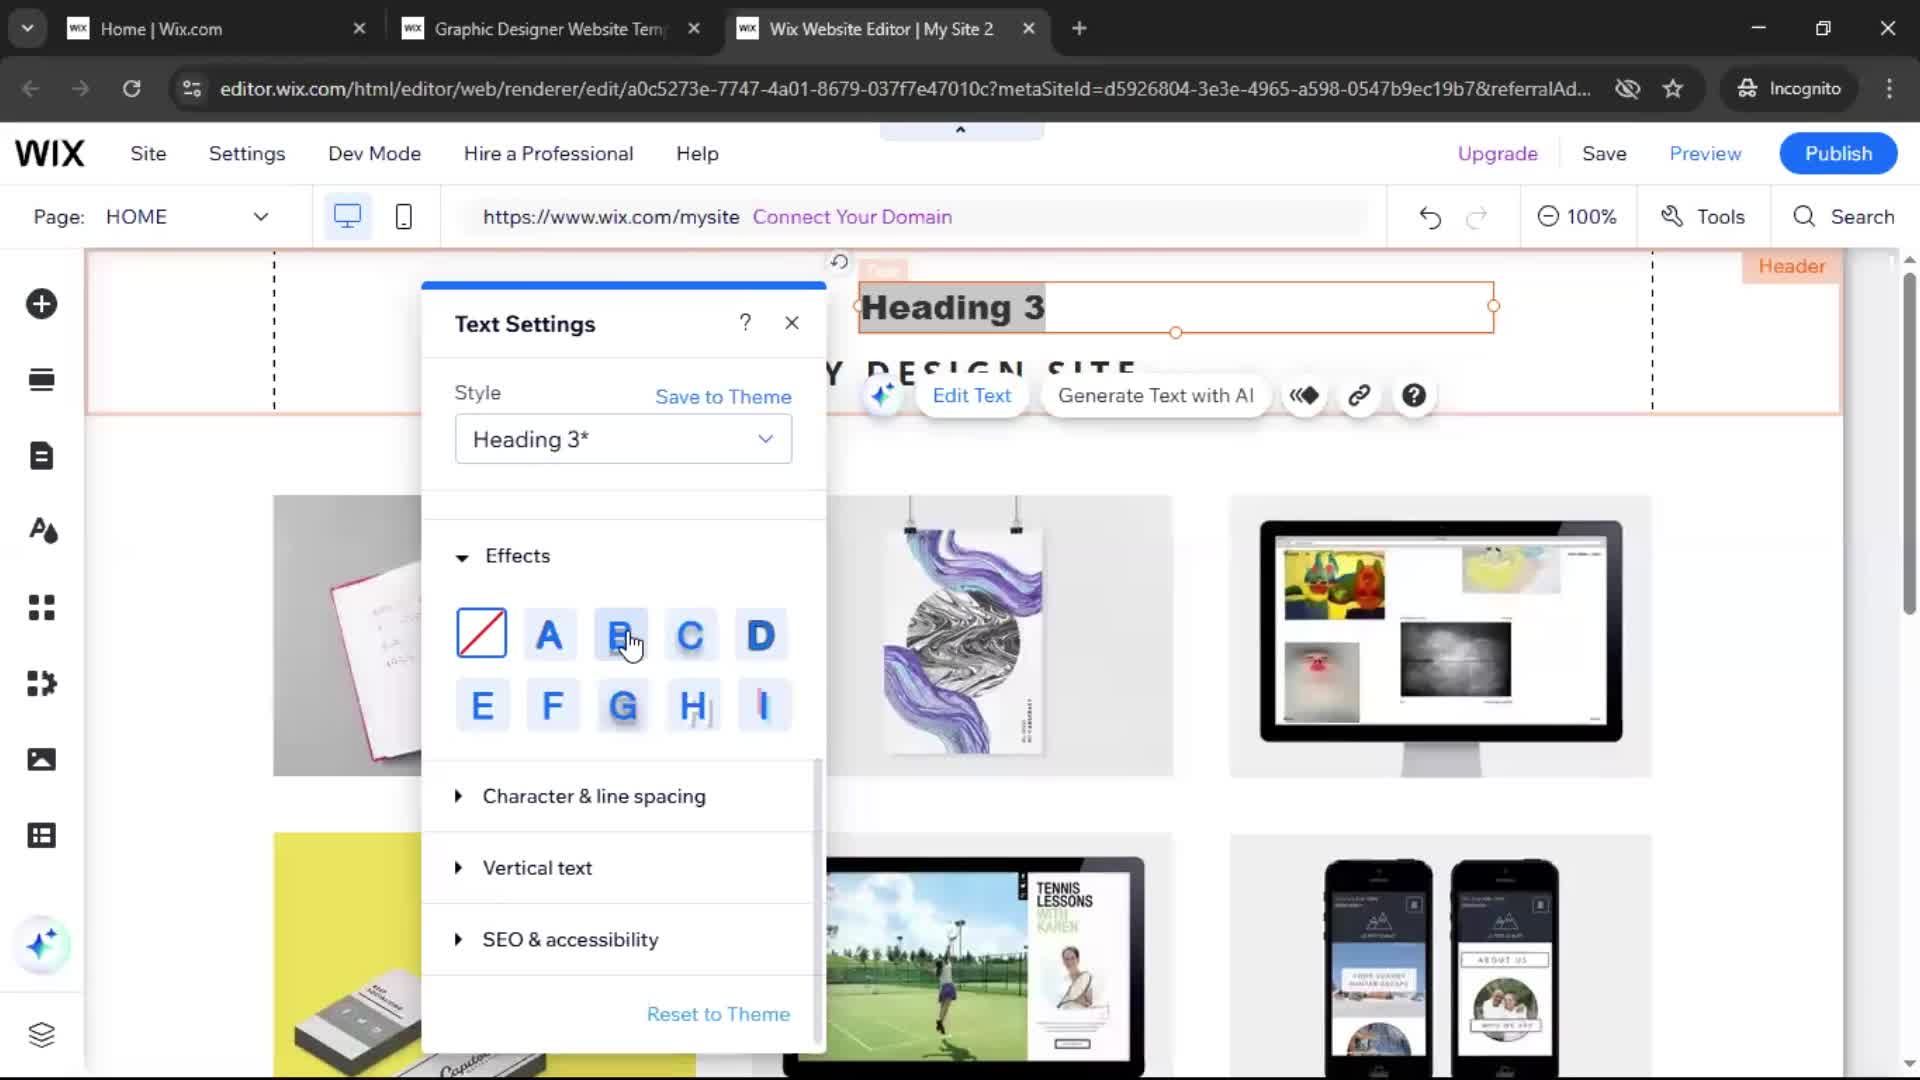
Task: Click Generate Text with AI
Action: (x=1155, y=396)
